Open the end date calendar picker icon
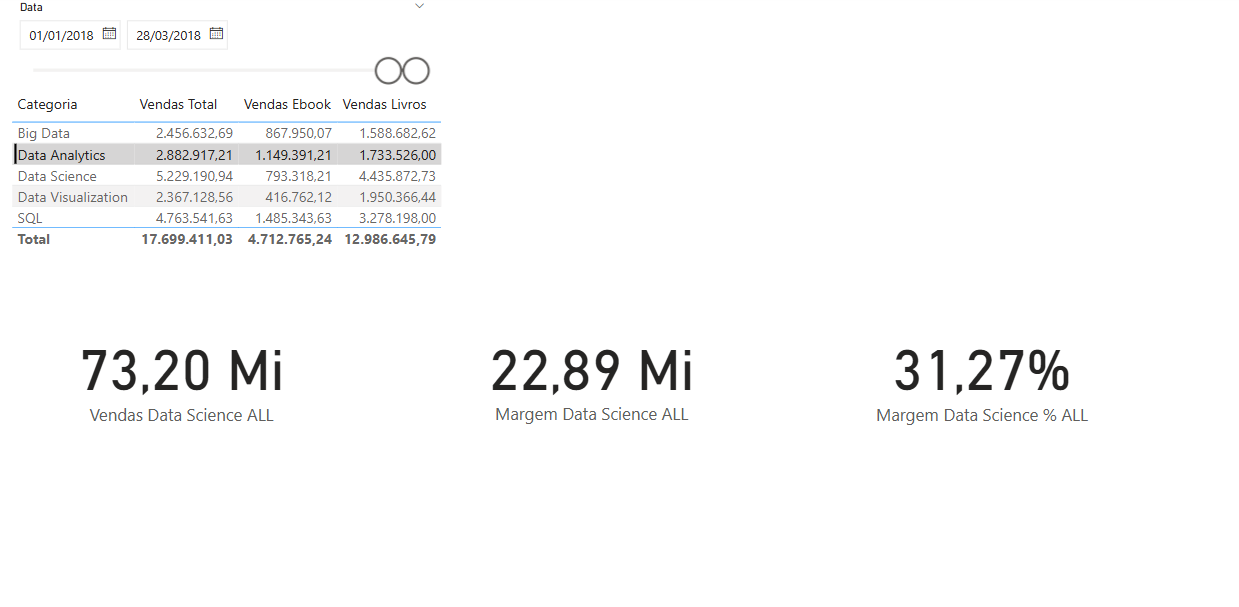 216,34
